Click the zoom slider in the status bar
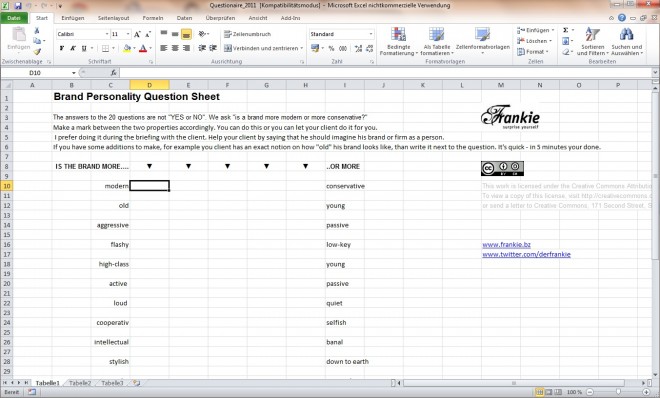Screen dimensions: 660x398 click(x=618, y=392)
